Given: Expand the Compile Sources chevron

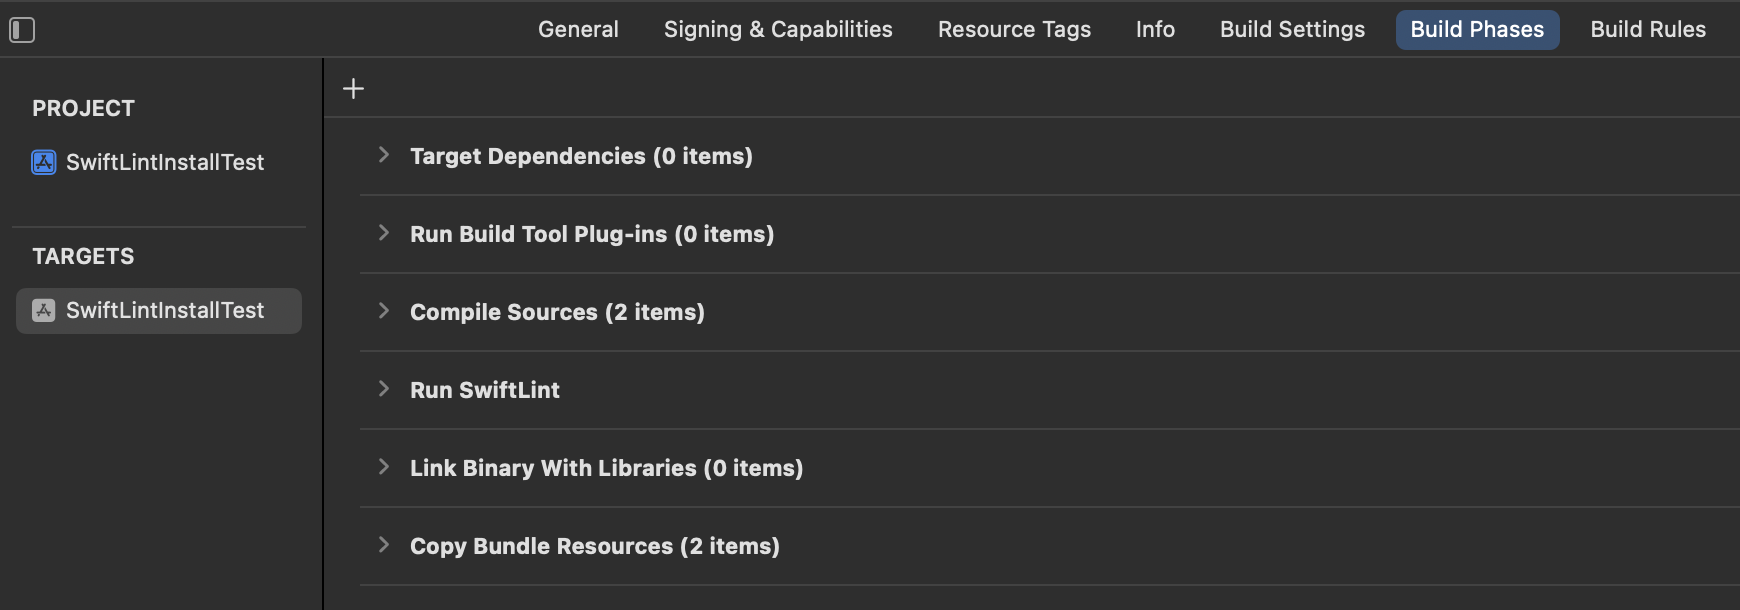Looking at the screenshot, I should tap(383, 311).
